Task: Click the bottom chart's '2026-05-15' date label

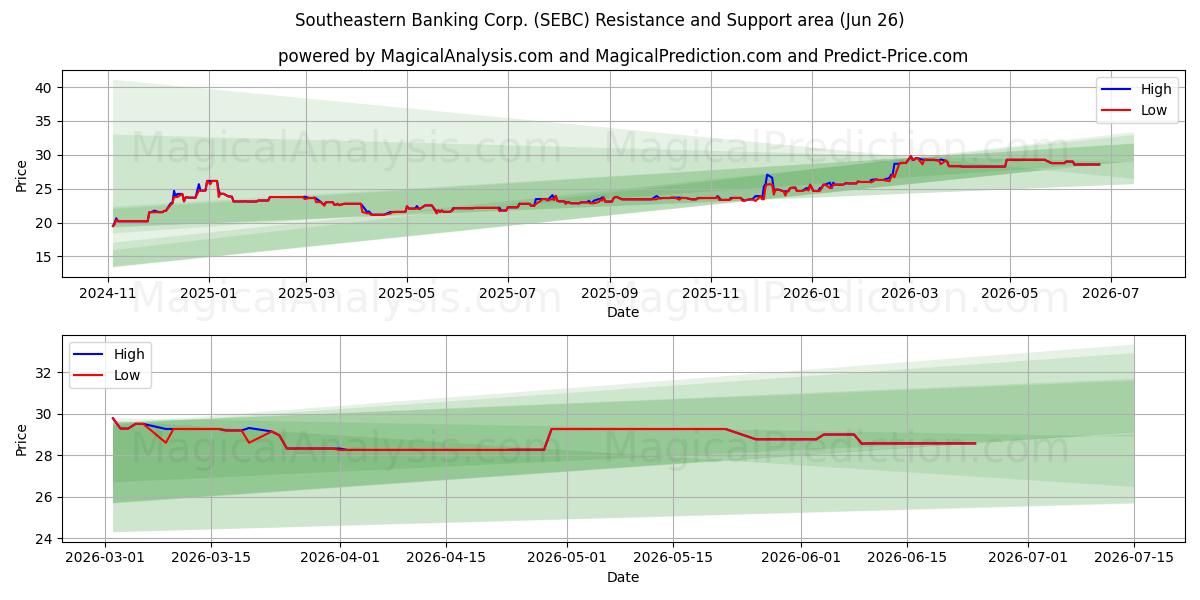Action: (672, 560)
